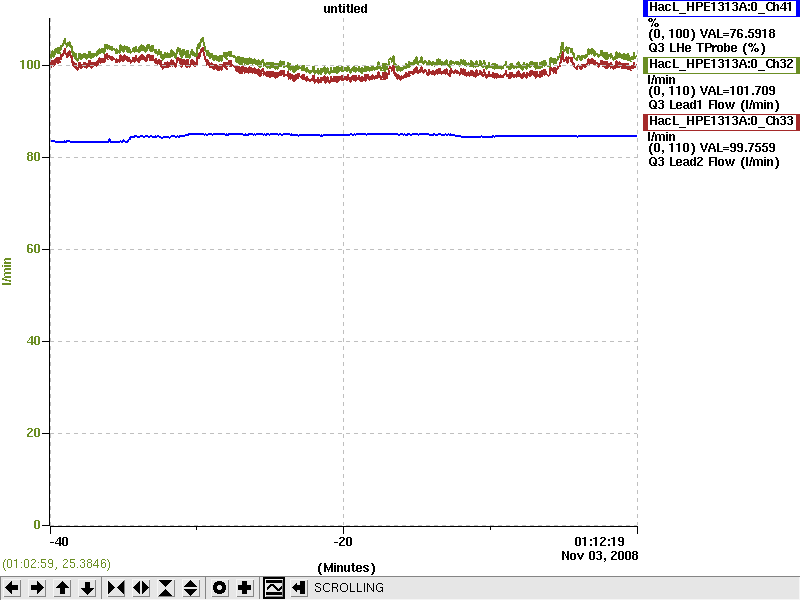Viewport: 800px width, 600px height.
Task: Toggle the graph display mode icon
Action: [x=274, y=588]
